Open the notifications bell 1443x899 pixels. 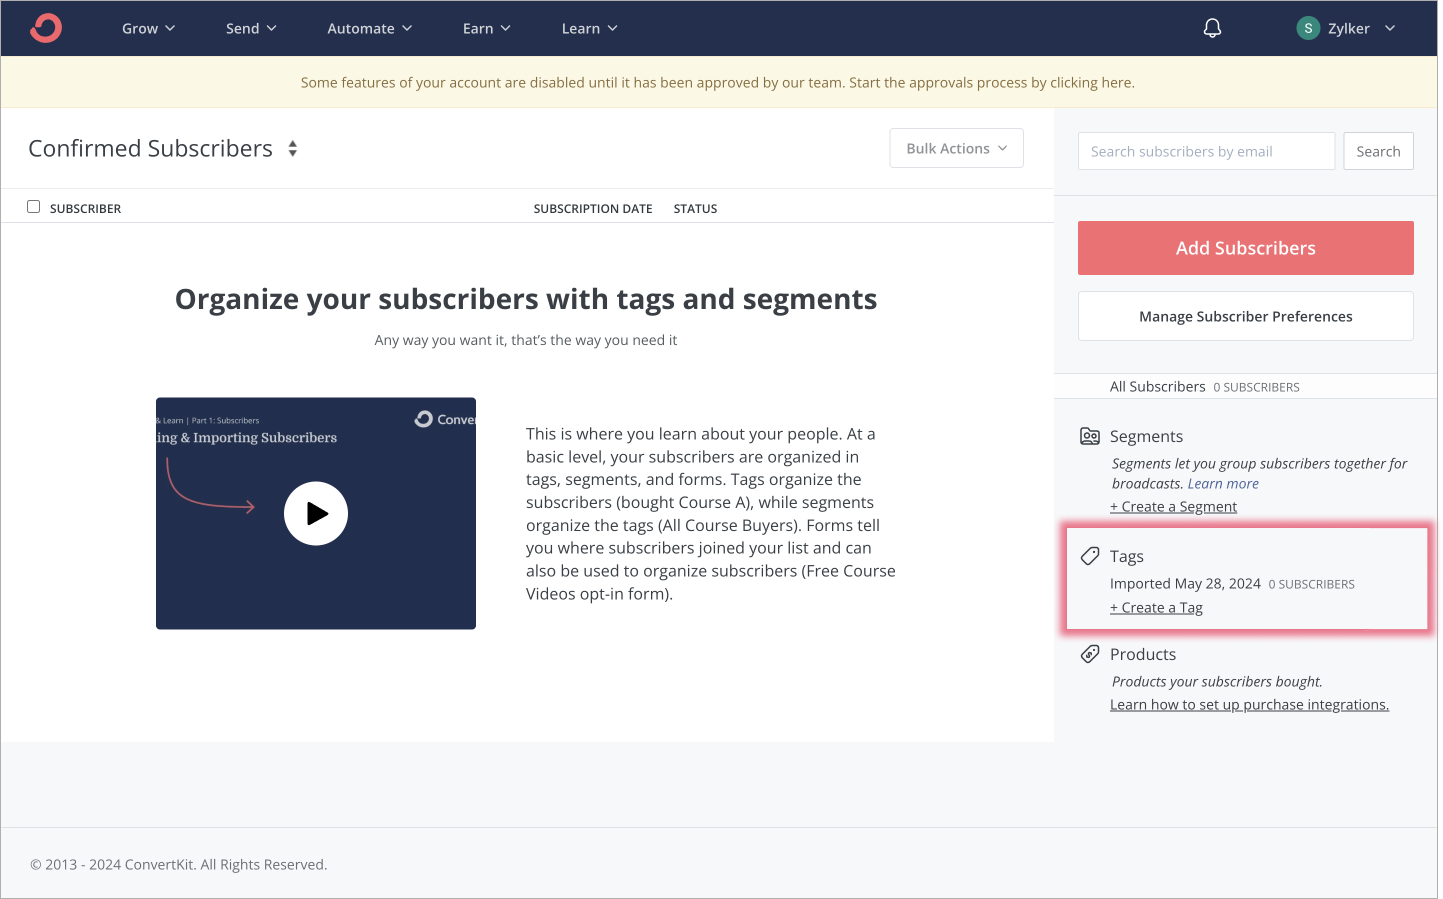tap(1212, 28)
